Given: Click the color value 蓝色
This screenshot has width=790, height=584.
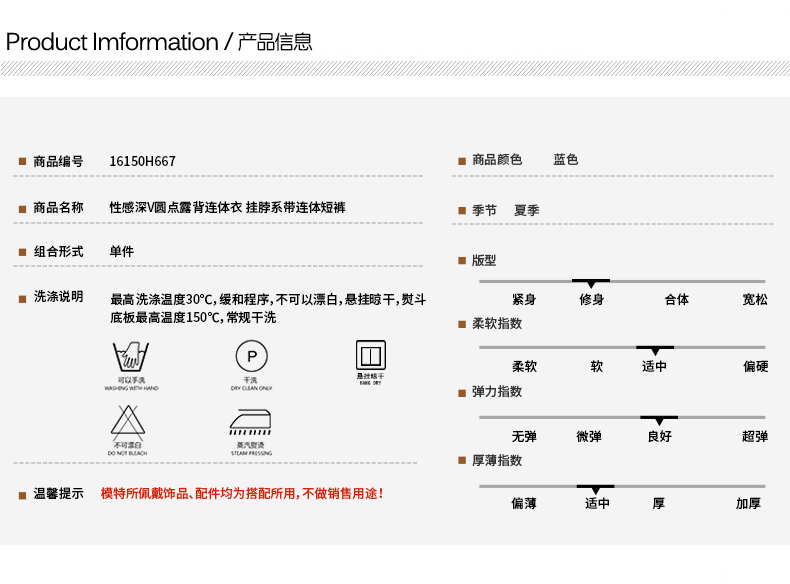Looking at the screenshot, I should pyautogui.click(x=565, y=160).
